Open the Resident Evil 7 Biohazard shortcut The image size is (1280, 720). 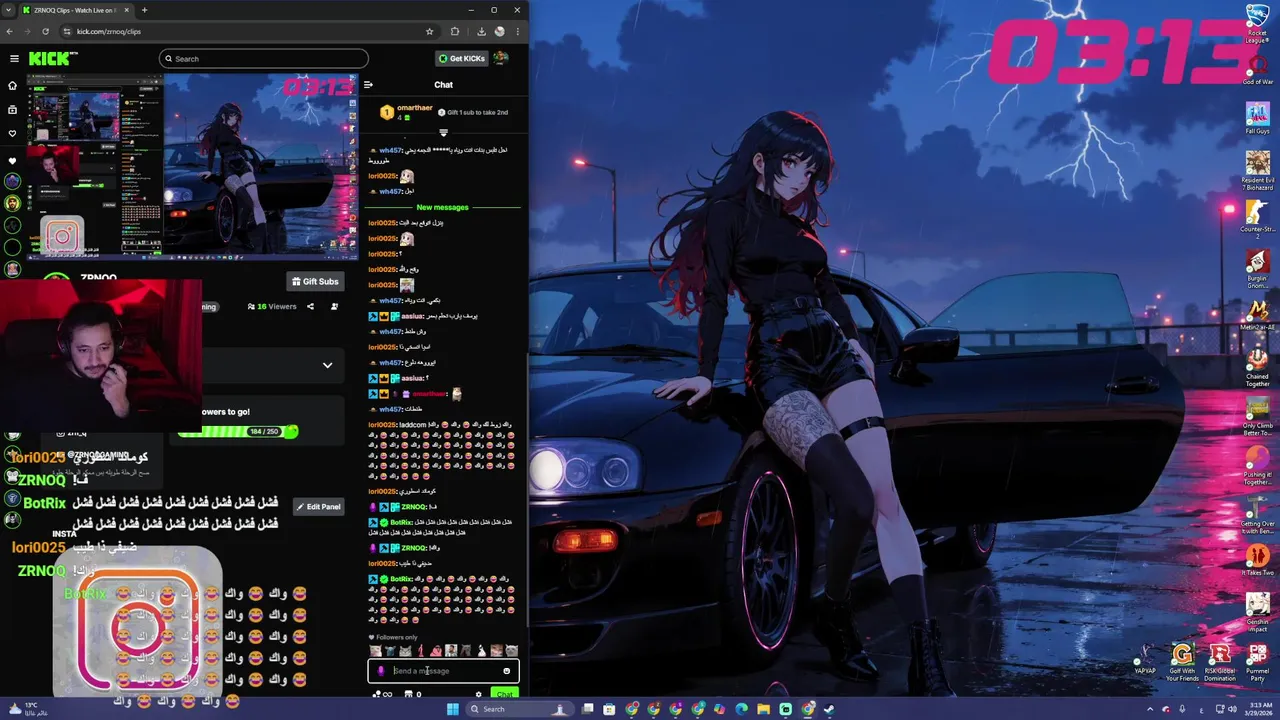pos(1257,170)
